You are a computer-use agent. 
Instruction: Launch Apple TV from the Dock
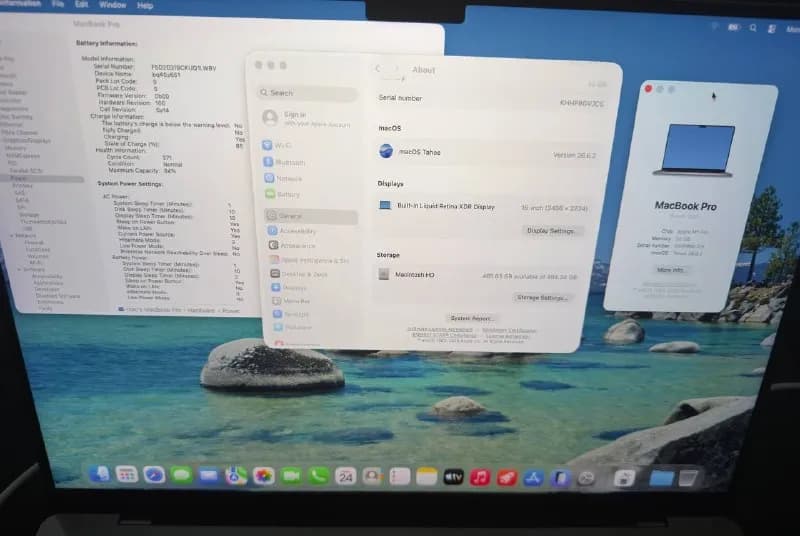pyautogui.click(x=453, y=477)
